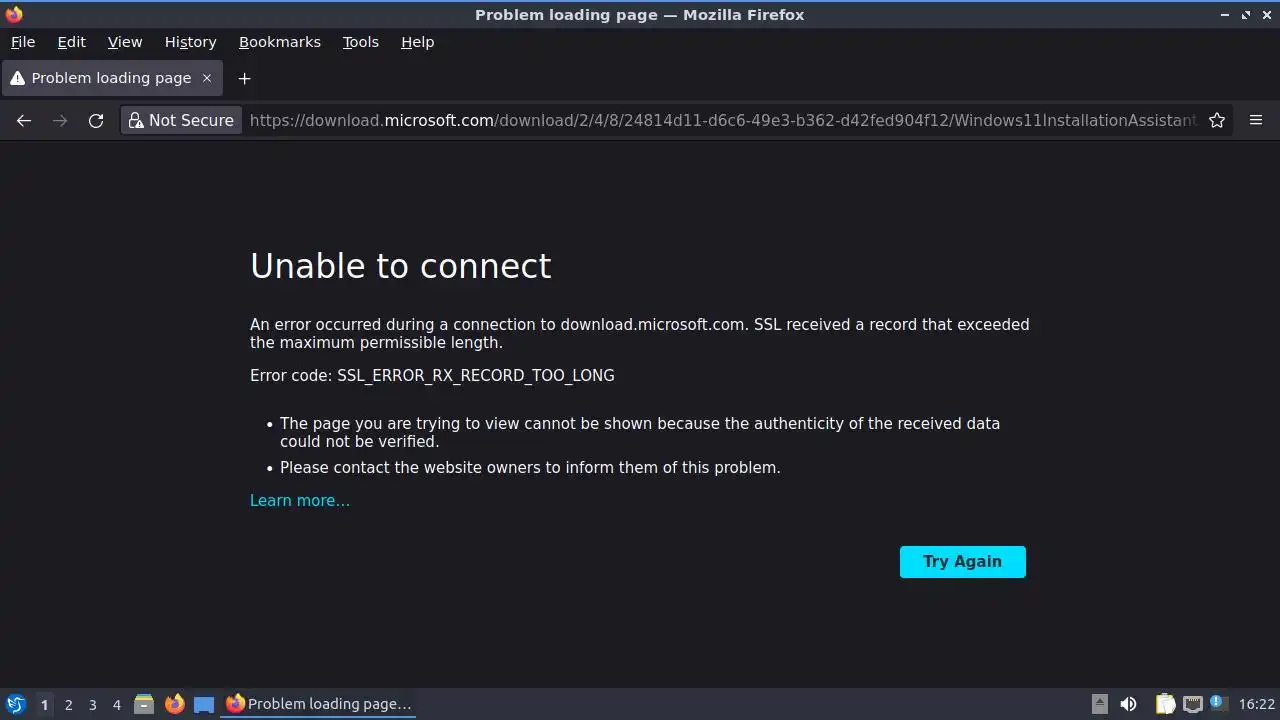Click the Try Again button

962,561
